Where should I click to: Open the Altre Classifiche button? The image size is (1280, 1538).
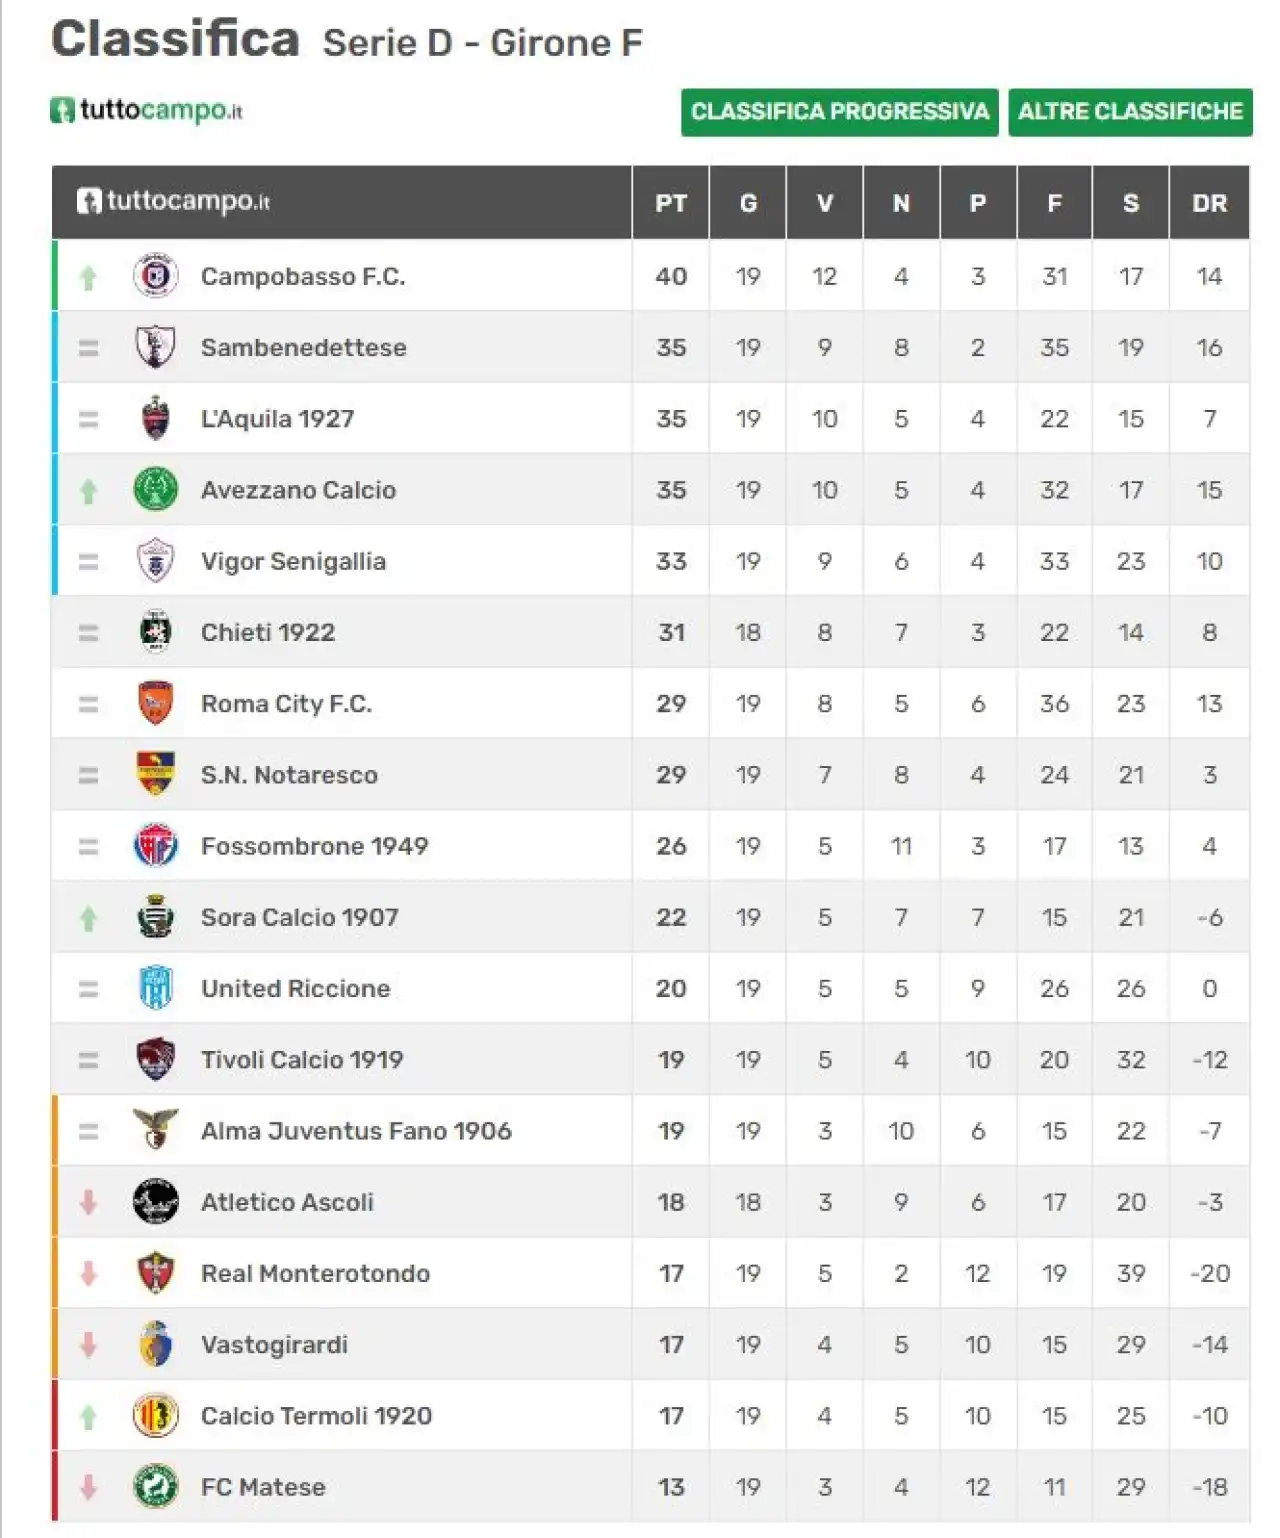pos(1130,112)
